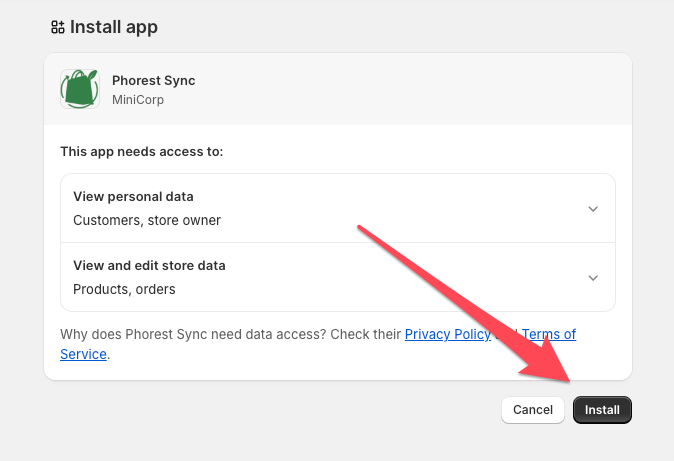Image resolution: width=674 pixels, height=461 pixels.
Task: Open the Privacy Policy link
Action: [x=448, y=334]
